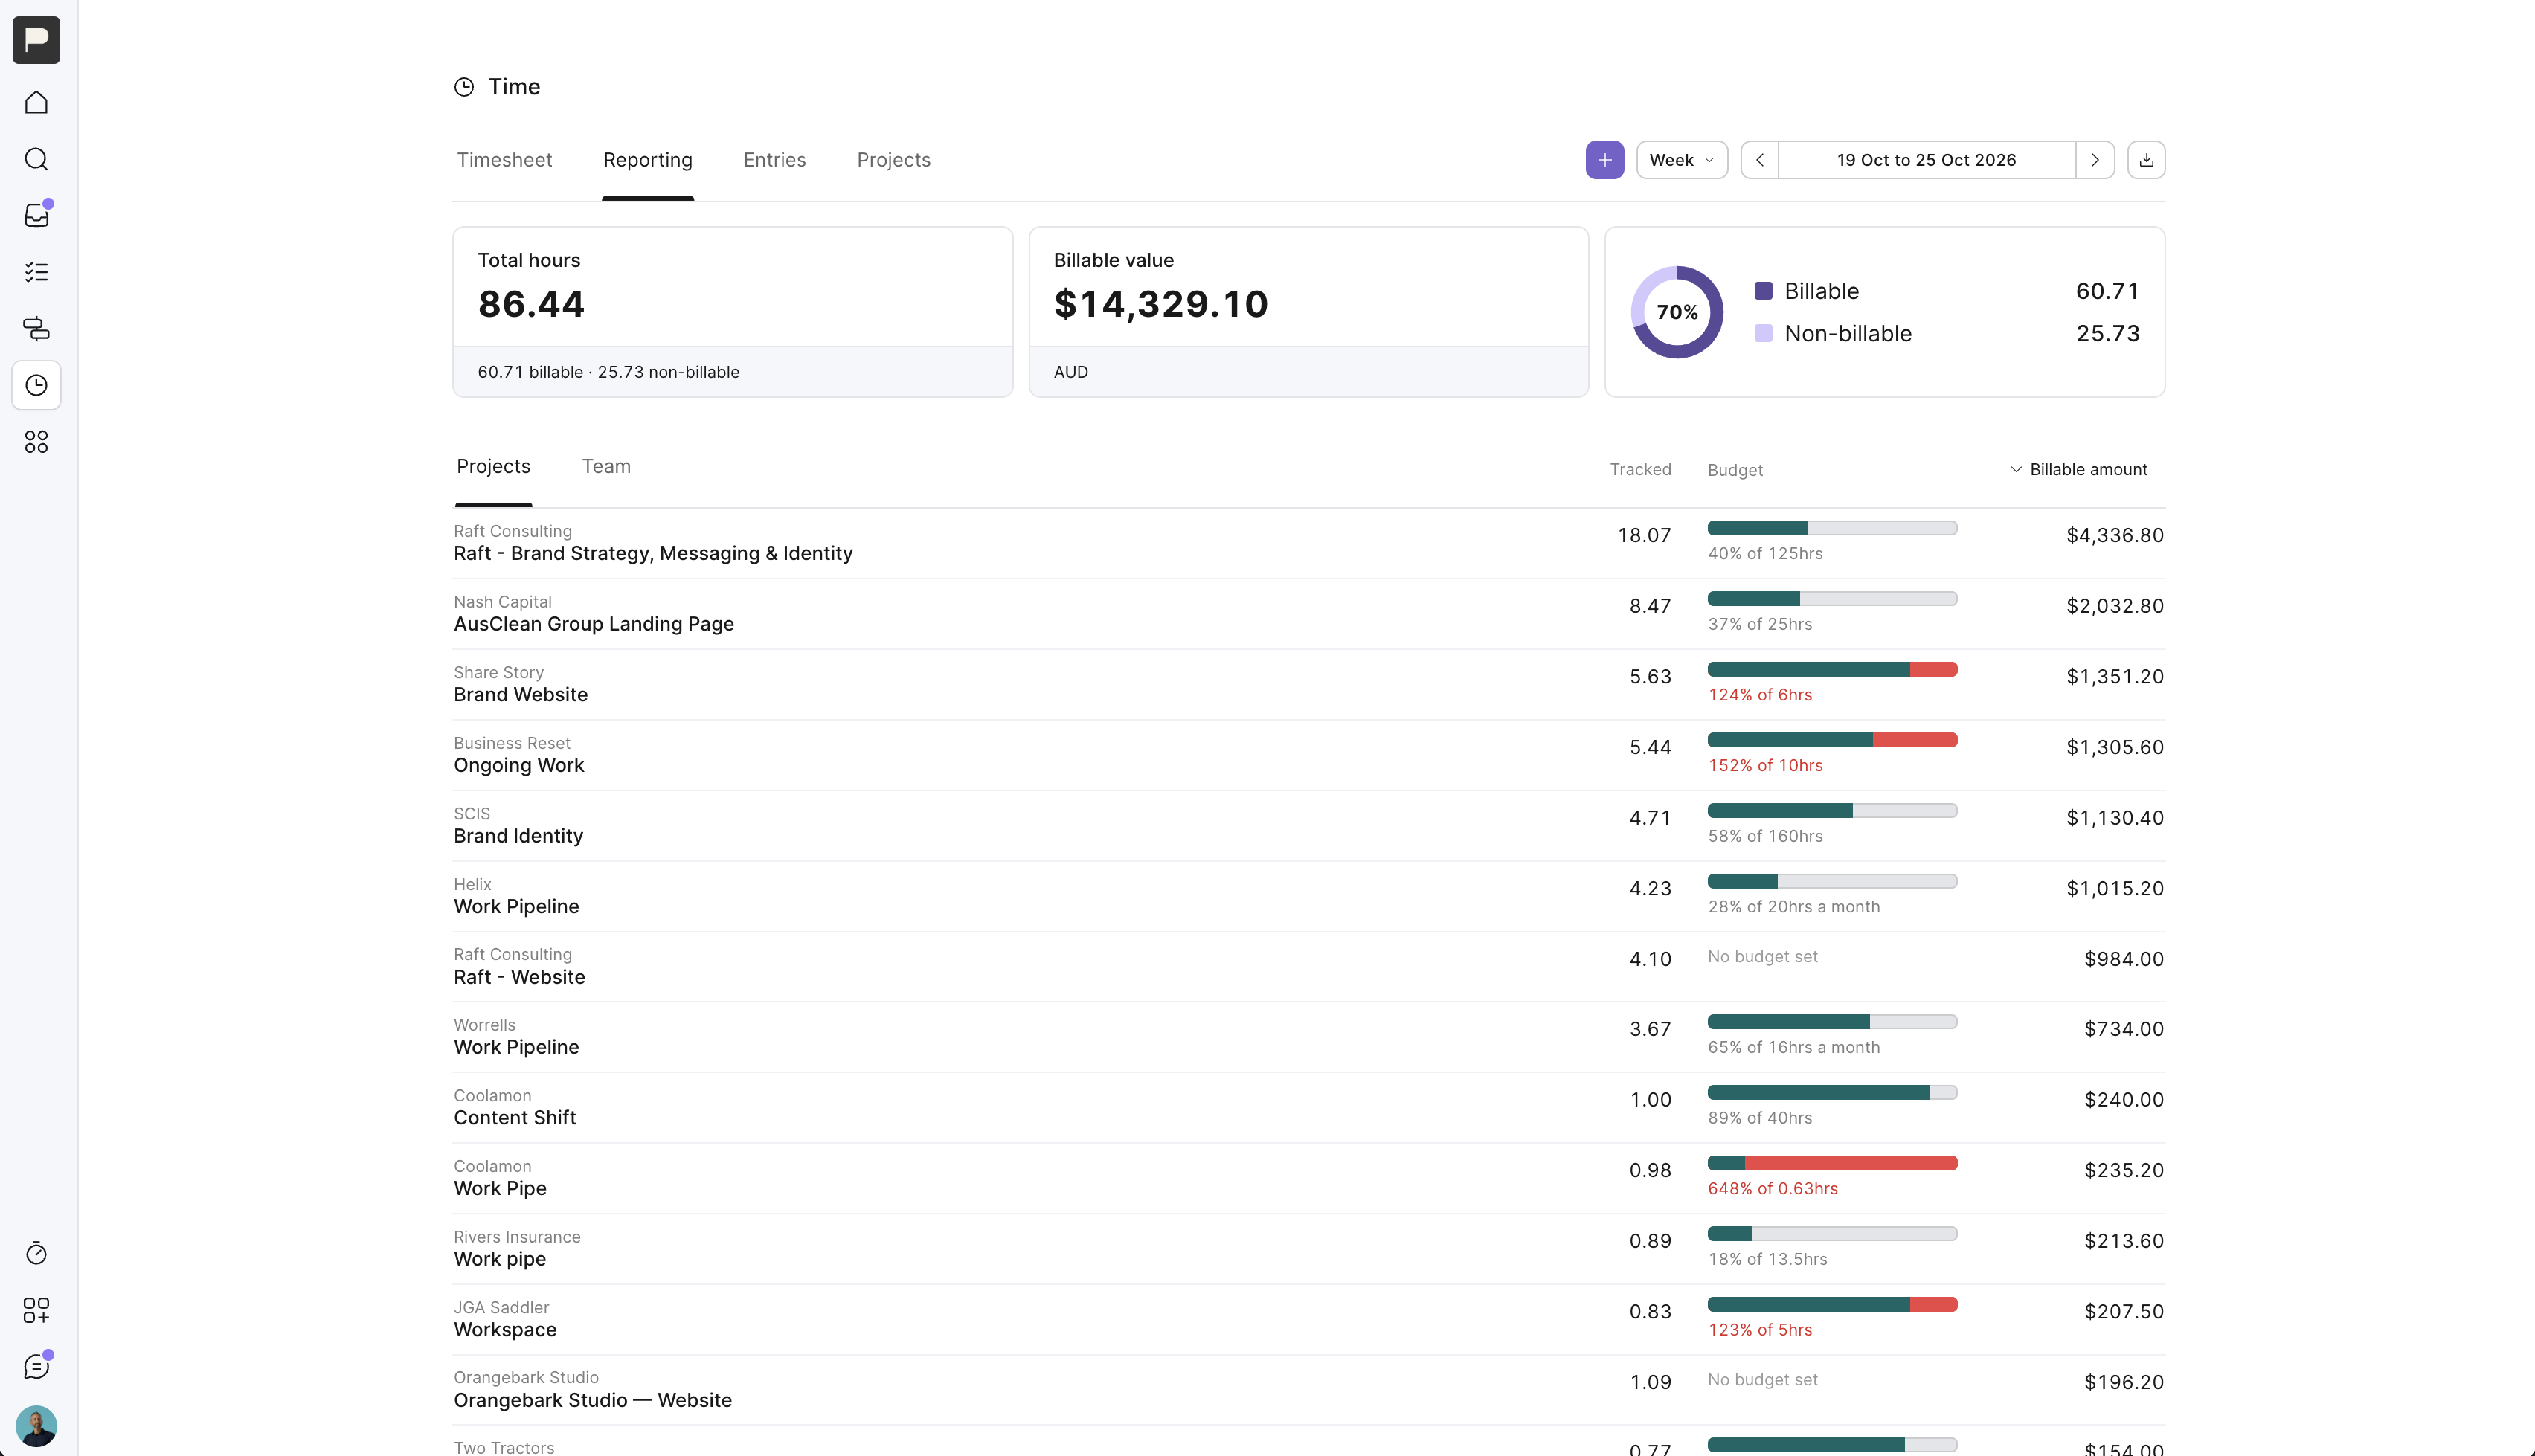Click the 648% of 0.63hrs budget text
This screenshot has height=1456, width=2535.
(1772, 1188)
